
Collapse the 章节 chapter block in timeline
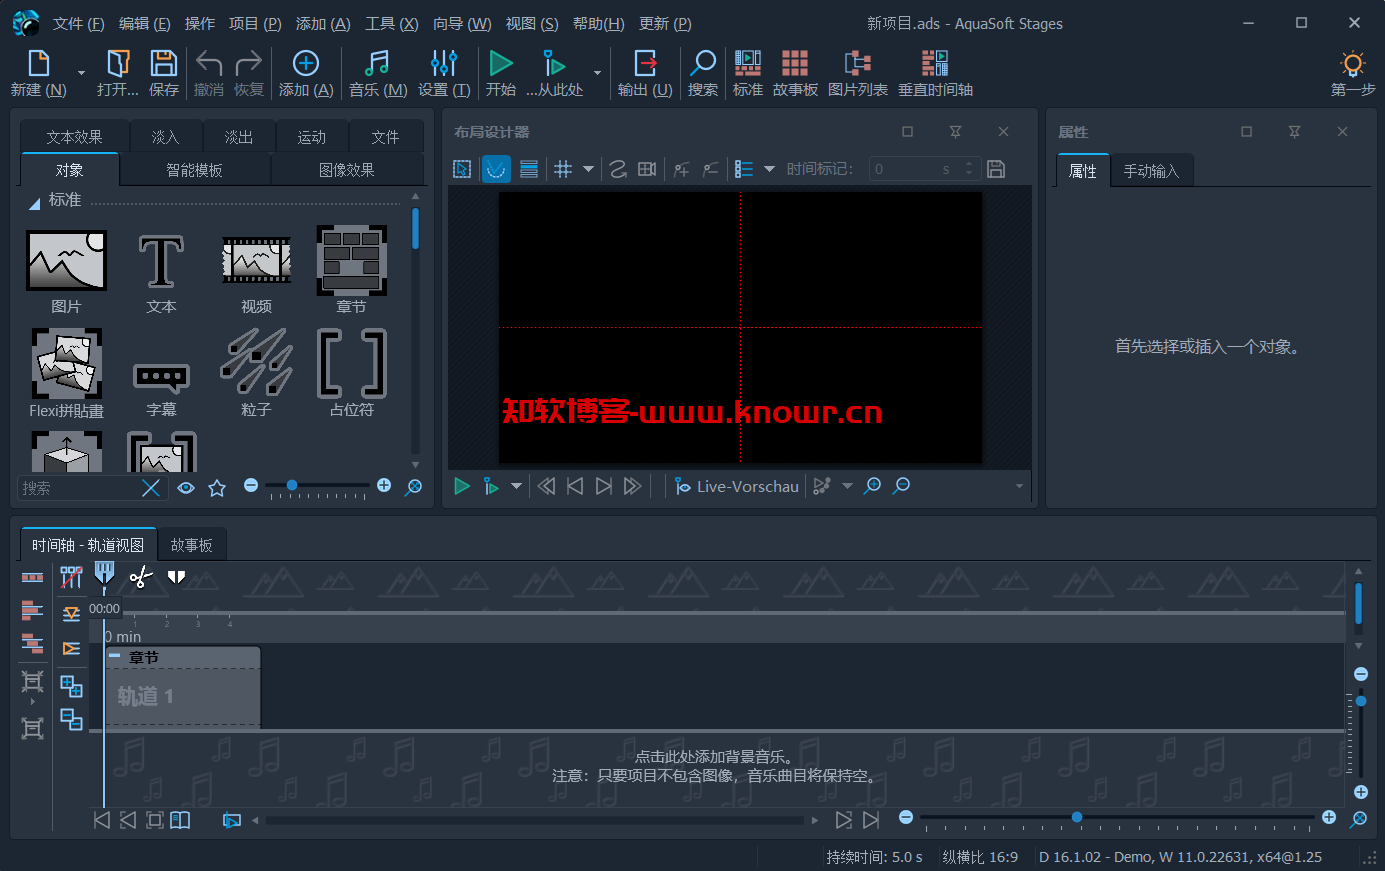pyautogui.click(x=114, y=656)
